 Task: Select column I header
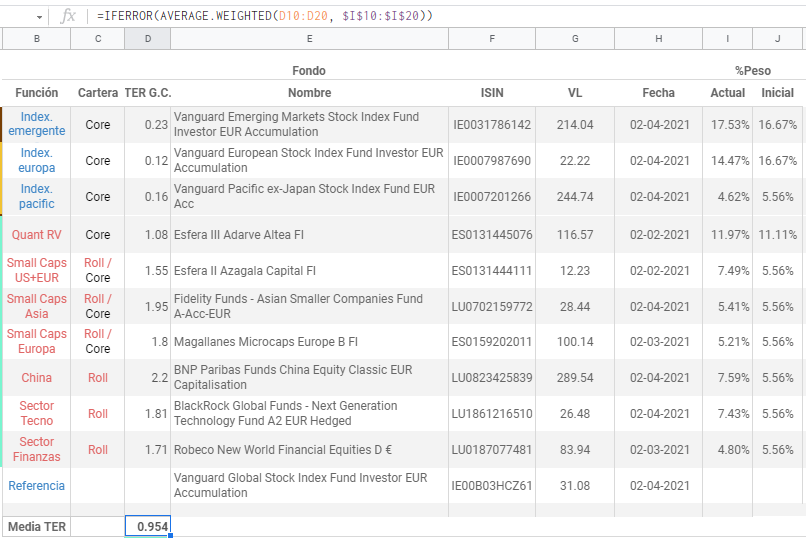coord(727,38)
